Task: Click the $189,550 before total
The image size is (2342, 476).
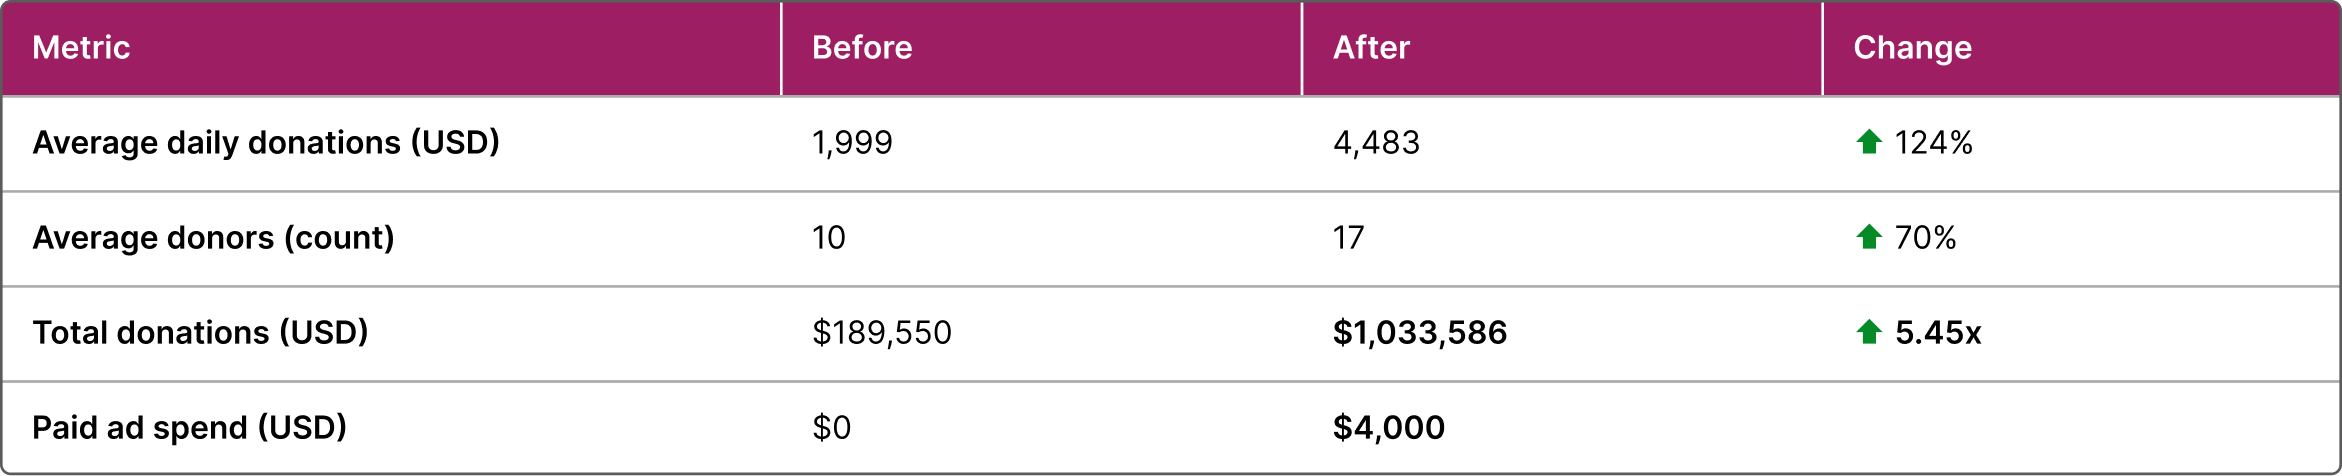Action: pyautogui.click(x=881, y=332)
